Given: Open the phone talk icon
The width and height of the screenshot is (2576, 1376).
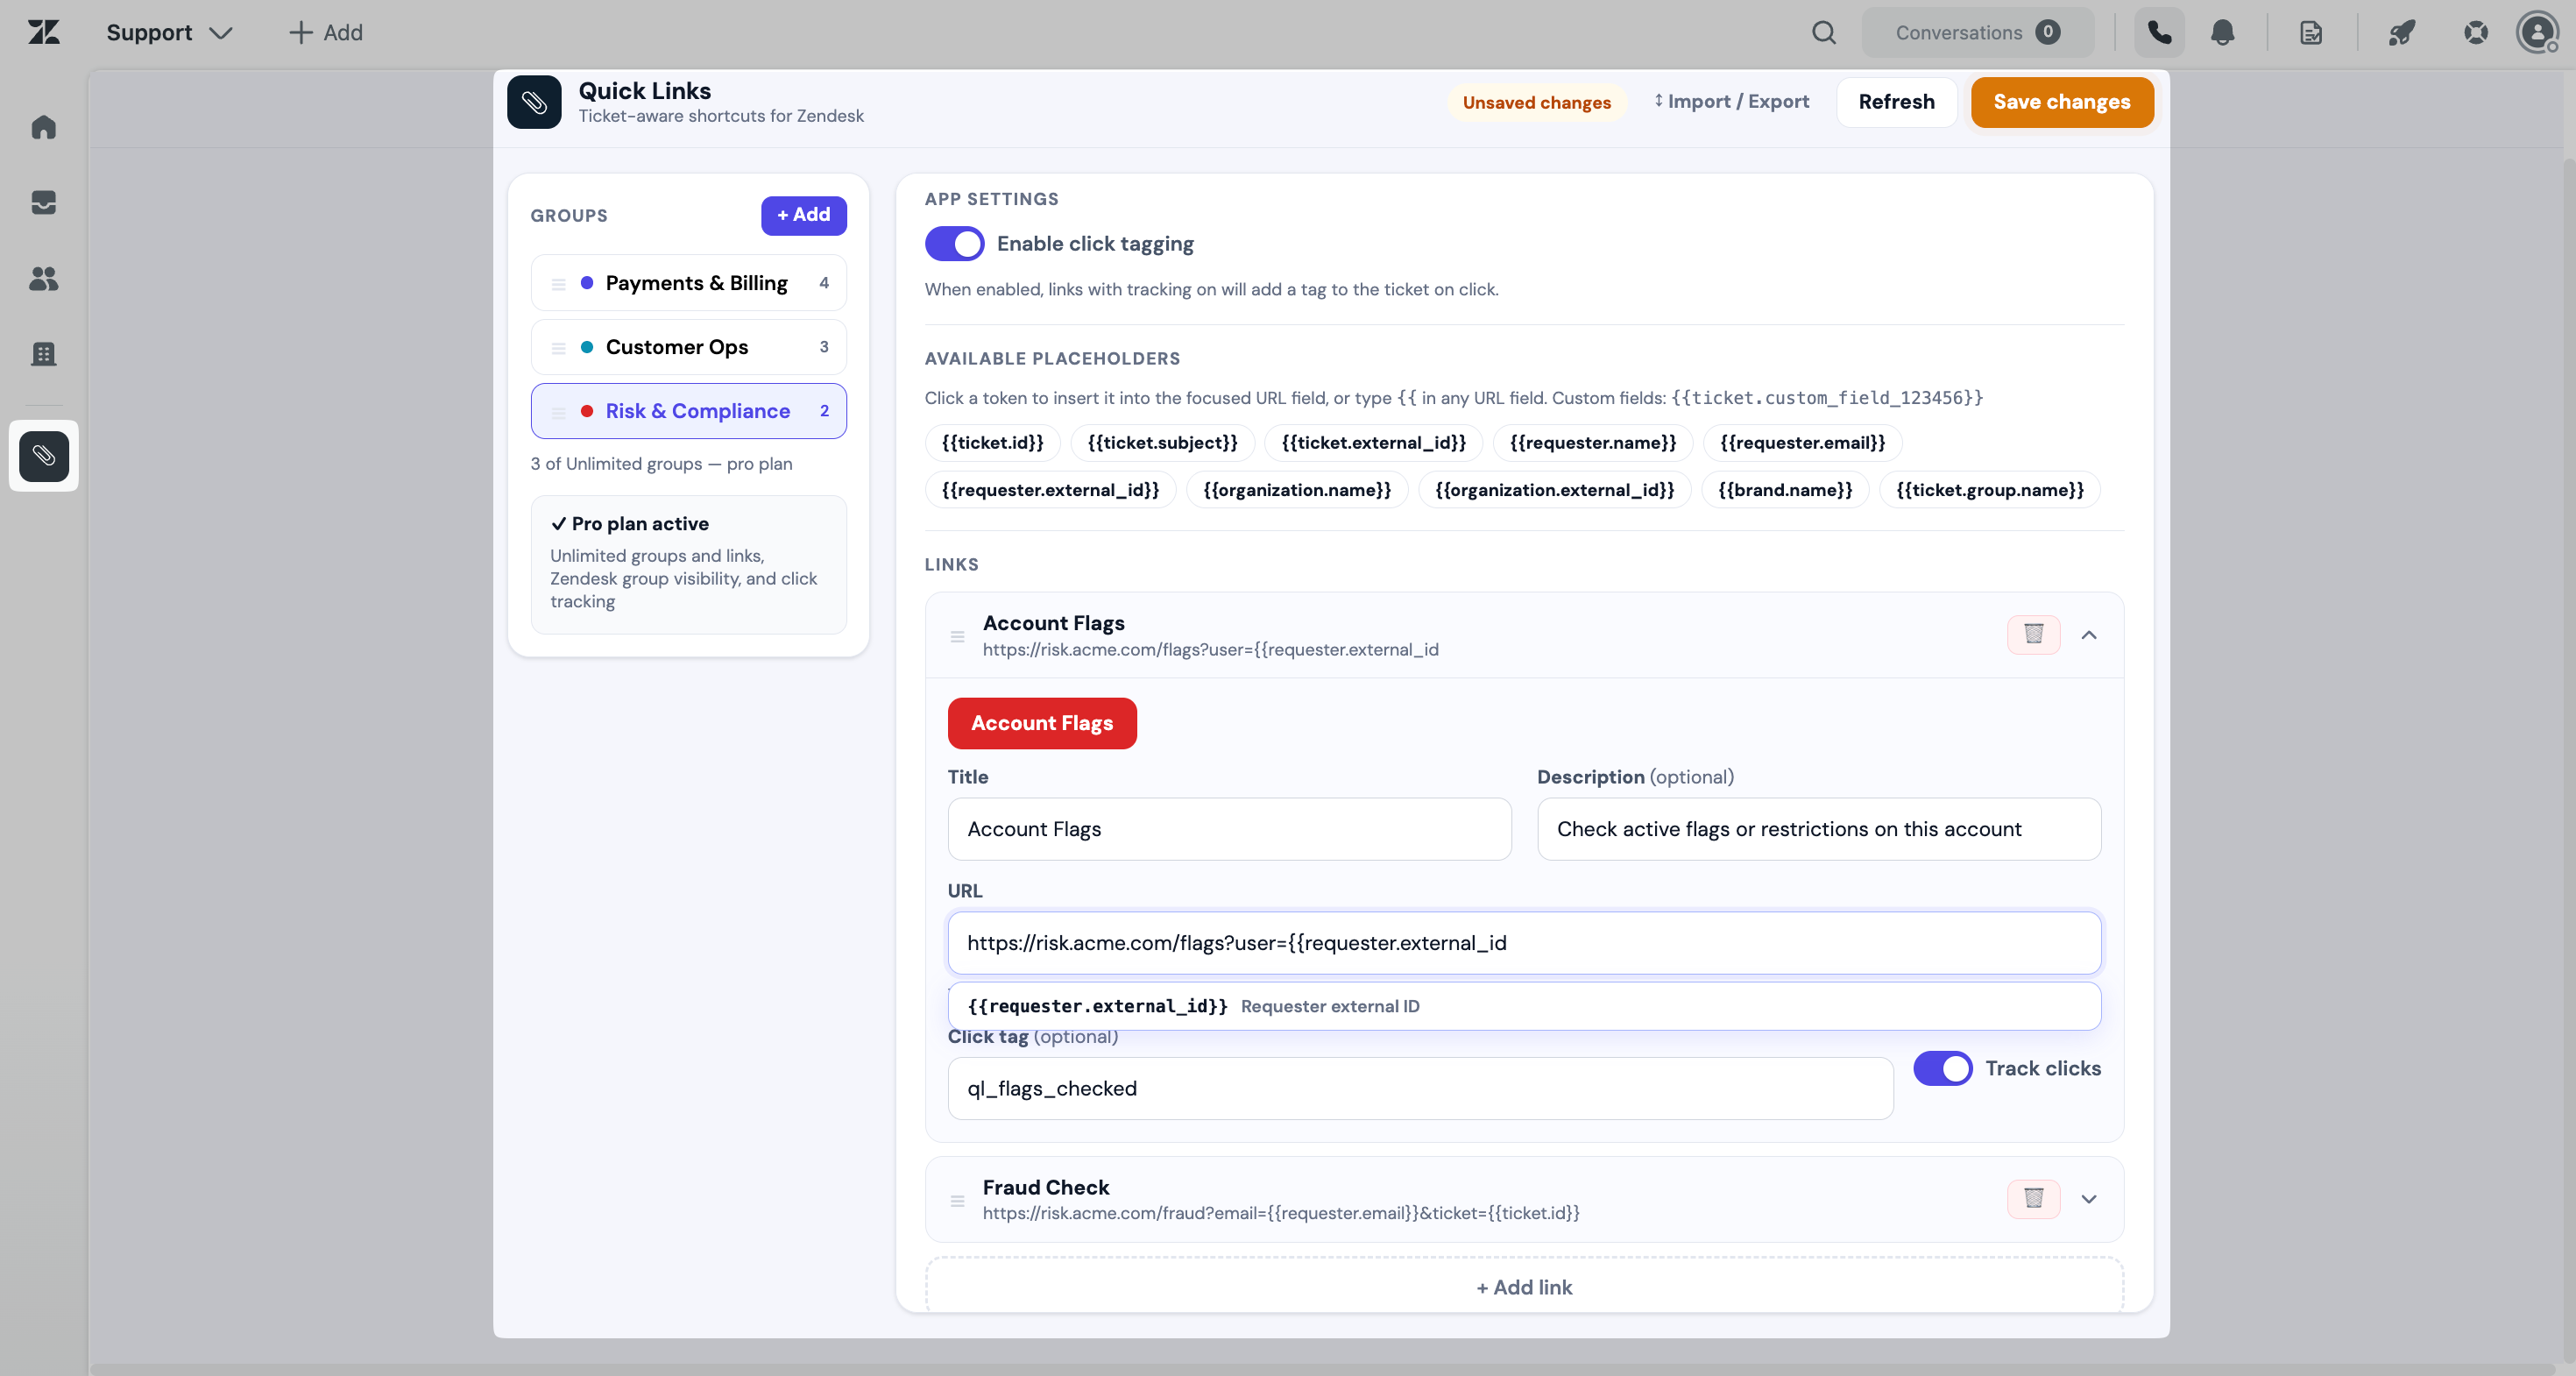Looking at the screenshot, I should [x=2159, y=32].
